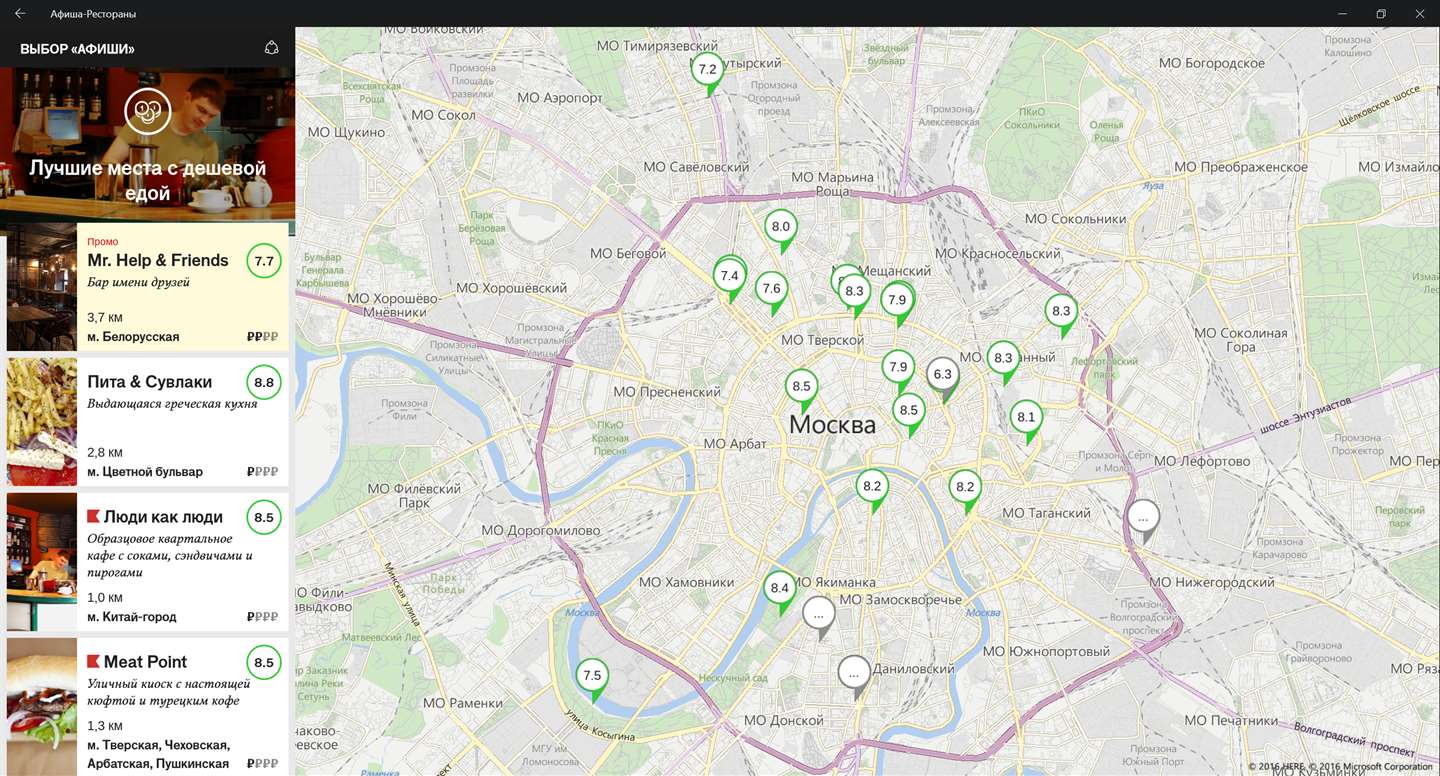Open the Mr. Help & Friends listing title

(158, 261)
